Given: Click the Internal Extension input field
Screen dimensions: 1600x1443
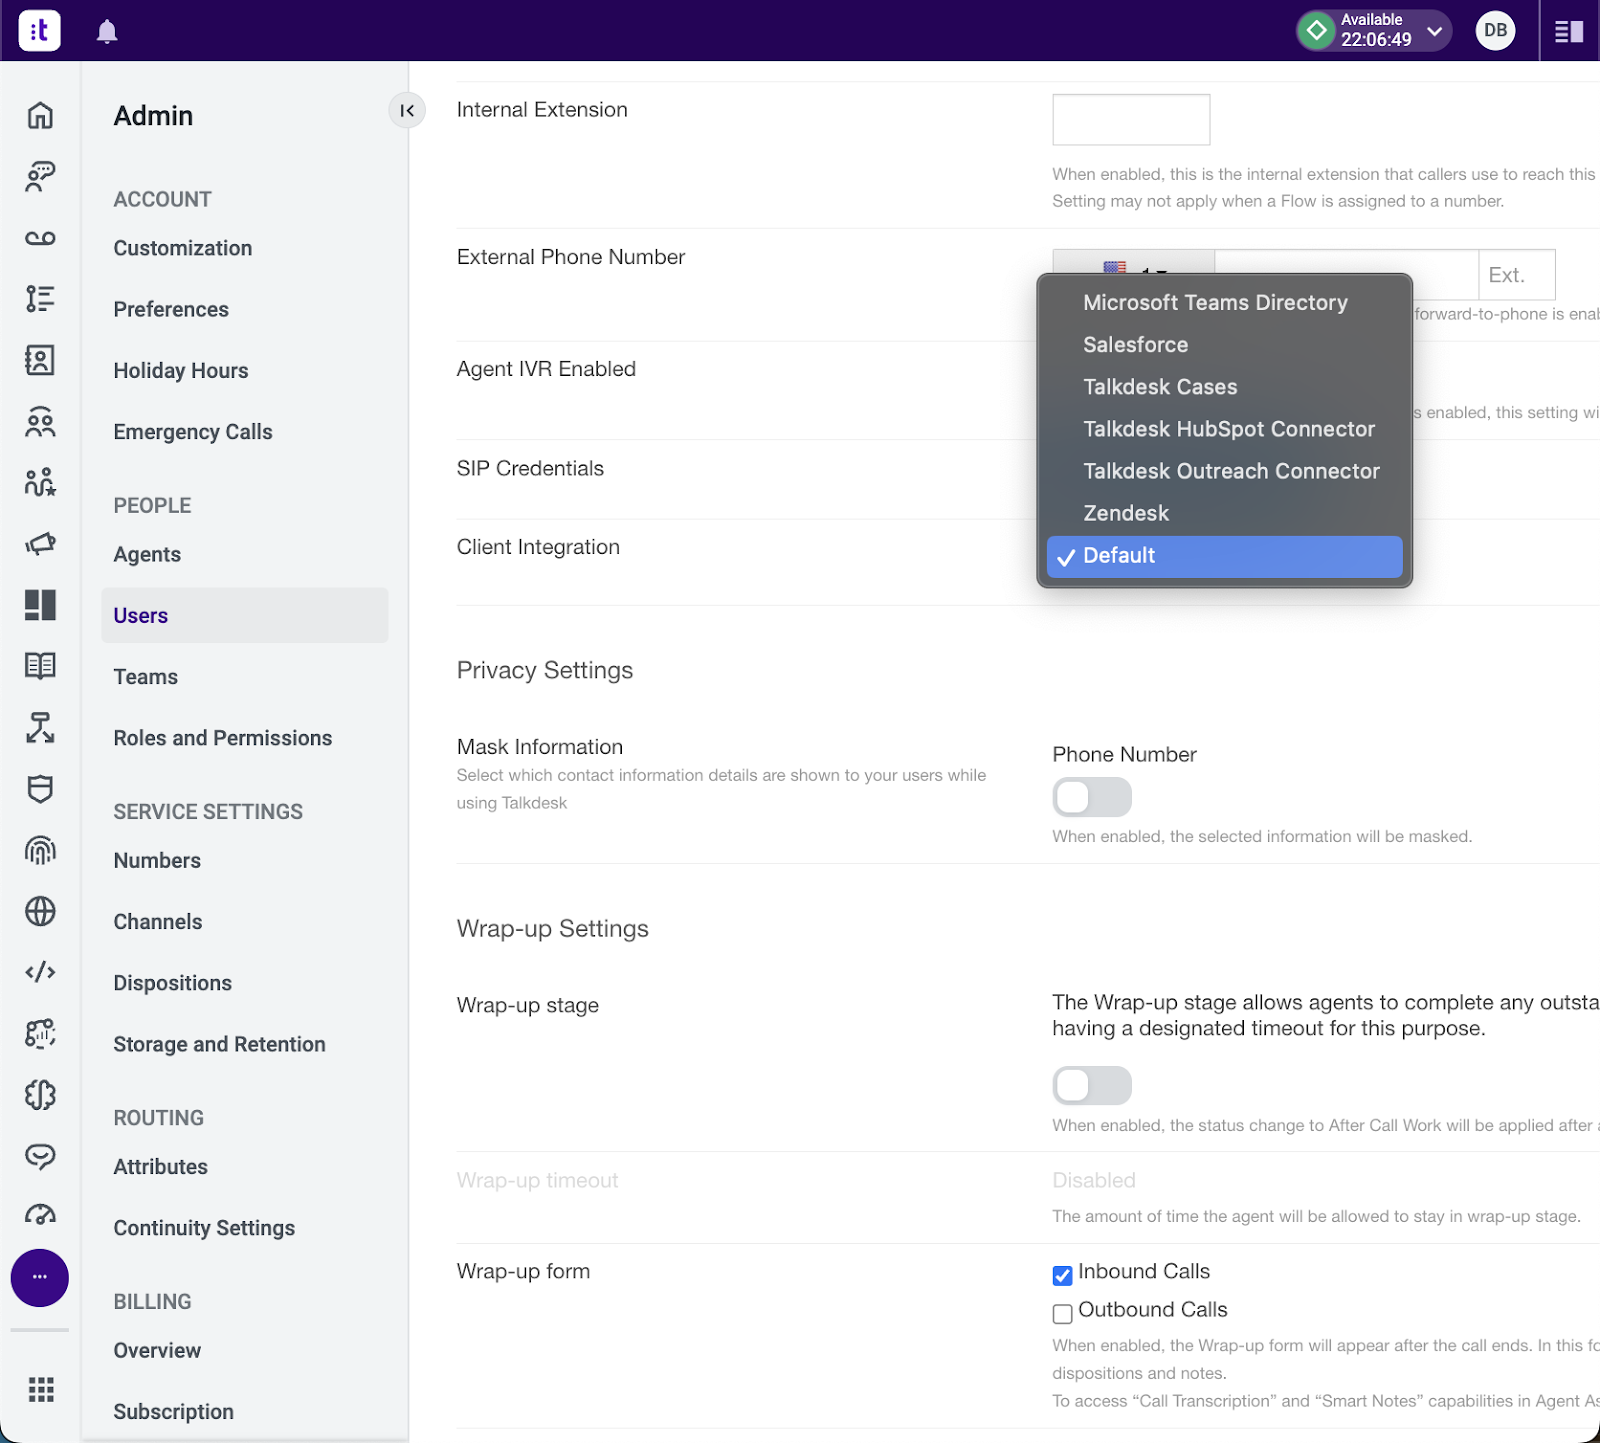Looking at the screenshot, I should [x=1131, y=120].
